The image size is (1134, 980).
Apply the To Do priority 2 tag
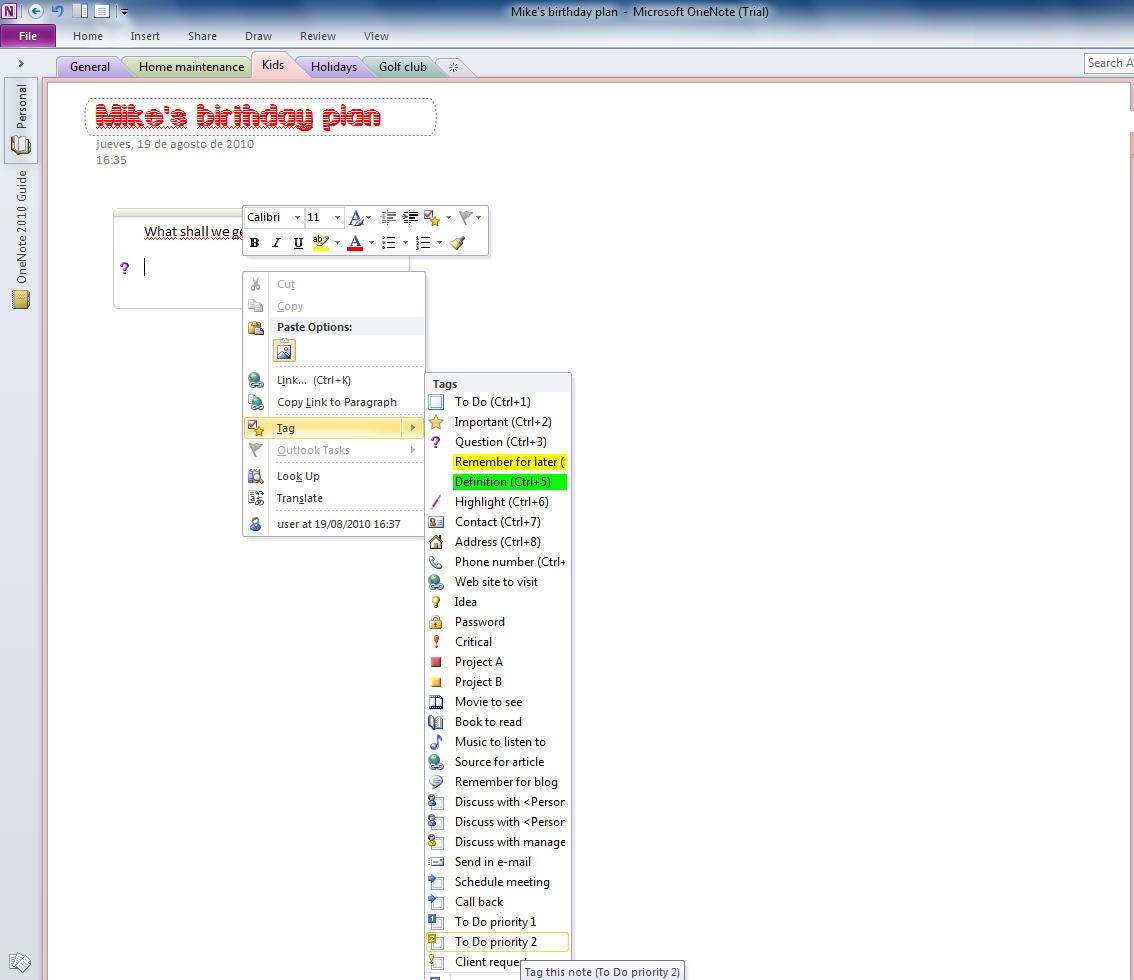coord(498,942)
